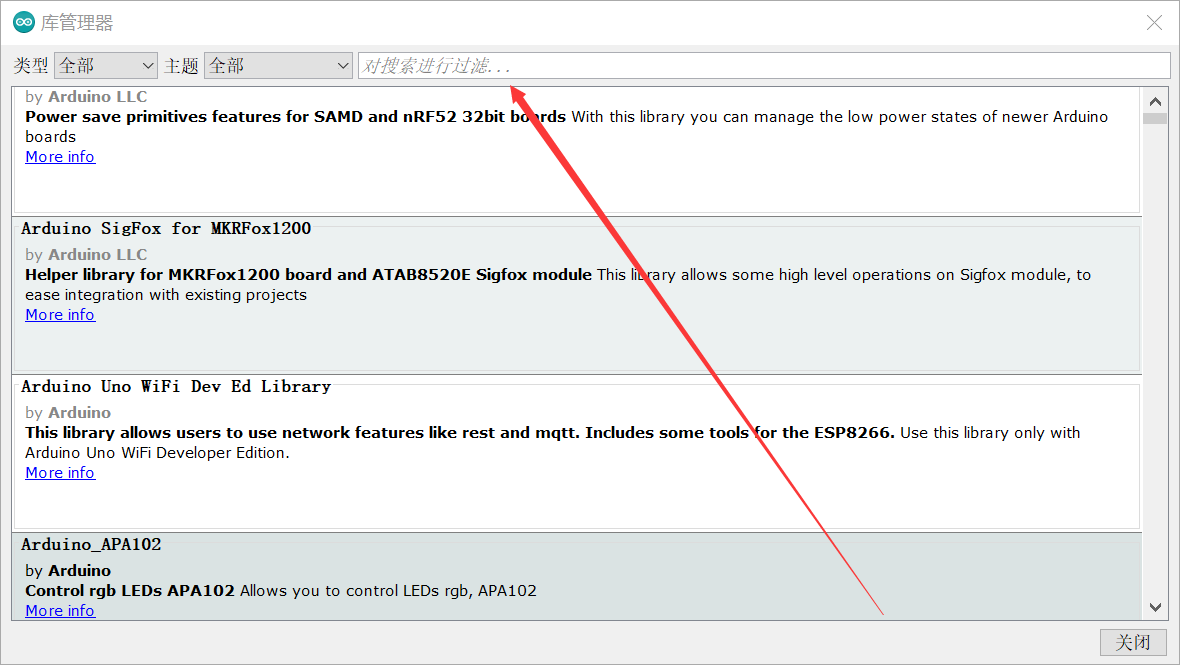Close the 库管理器 window with the X
1180x665 pixels.
[x=1154, y=23]
